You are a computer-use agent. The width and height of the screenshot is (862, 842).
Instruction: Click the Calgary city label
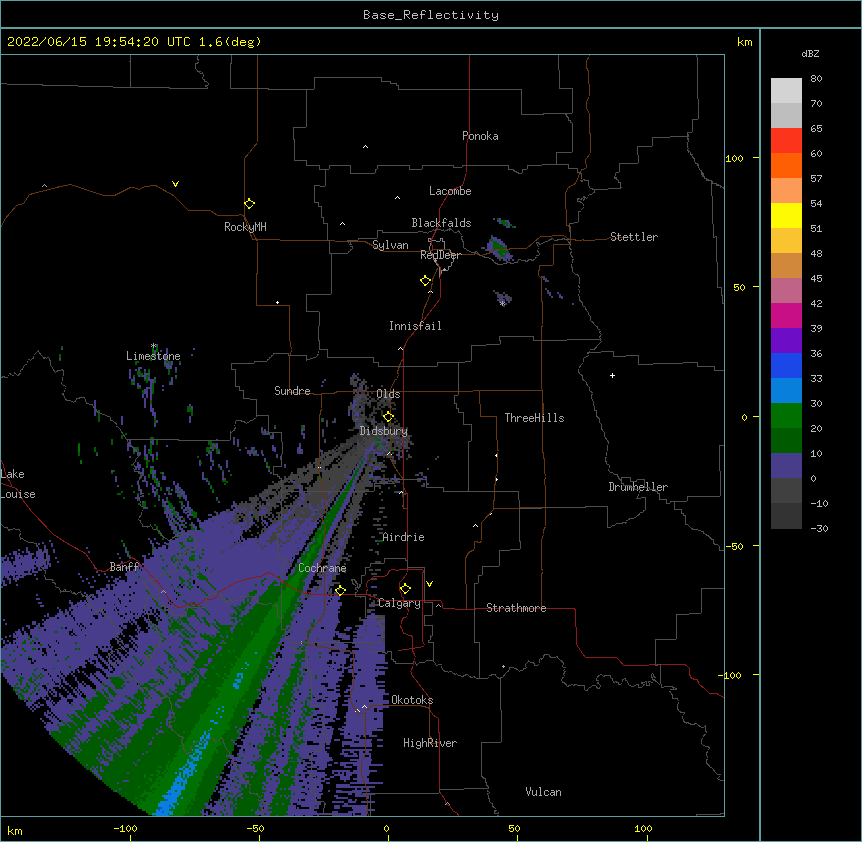tap(399, 603)
